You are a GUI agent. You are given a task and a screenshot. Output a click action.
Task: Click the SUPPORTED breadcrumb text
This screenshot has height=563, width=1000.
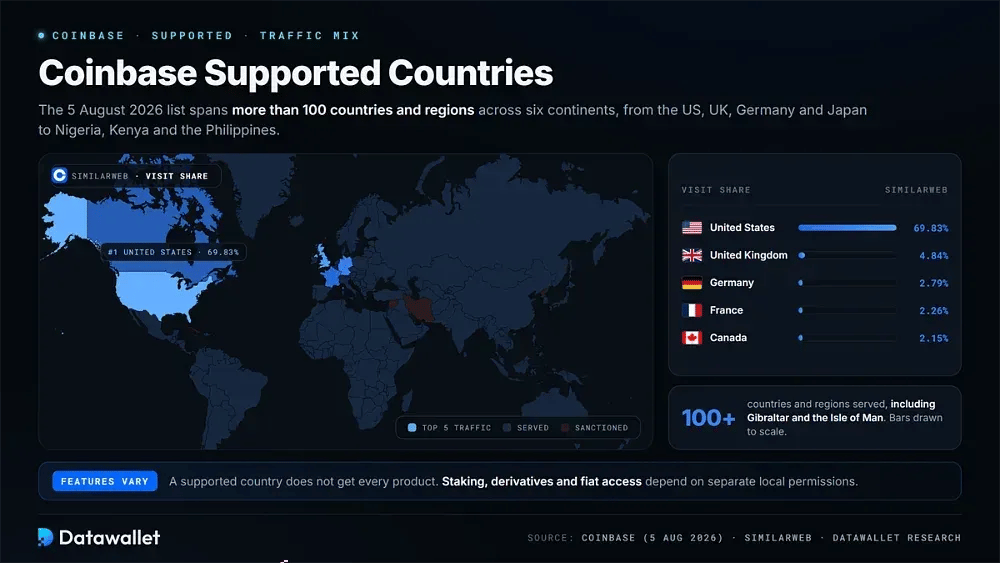[192, 36]
